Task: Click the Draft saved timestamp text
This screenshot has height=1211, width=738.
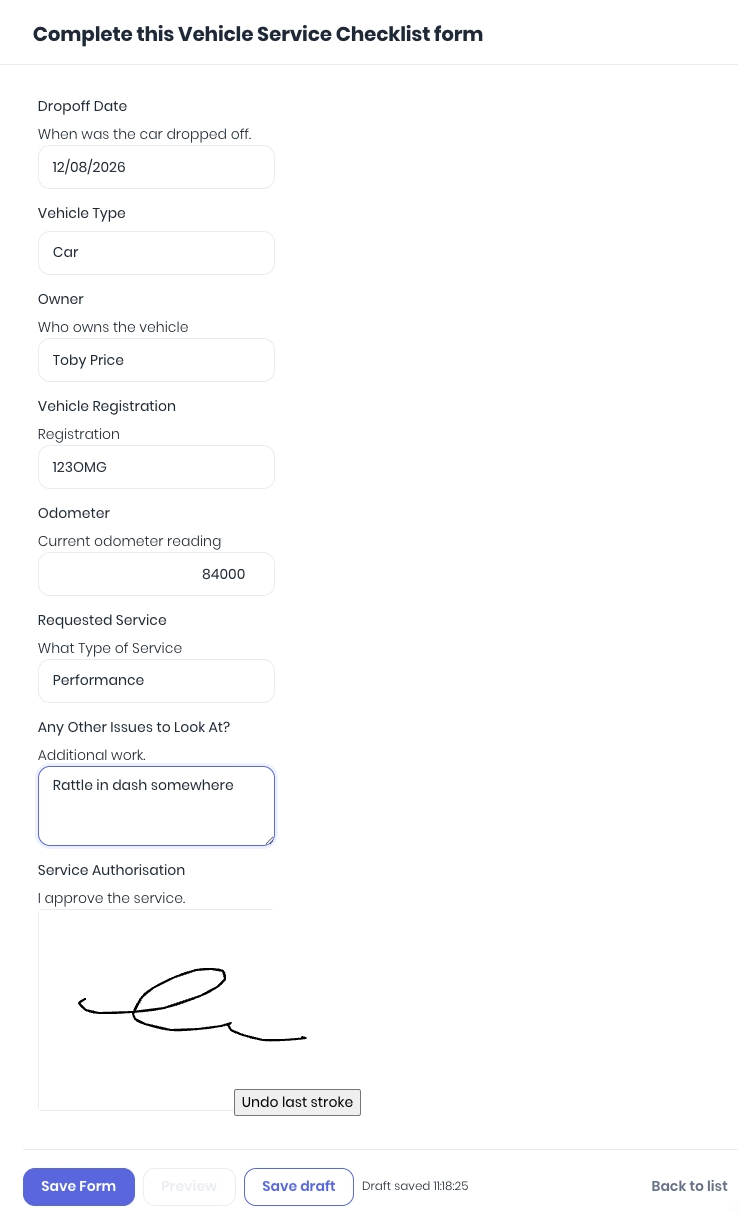Action: coord(415,1186)
